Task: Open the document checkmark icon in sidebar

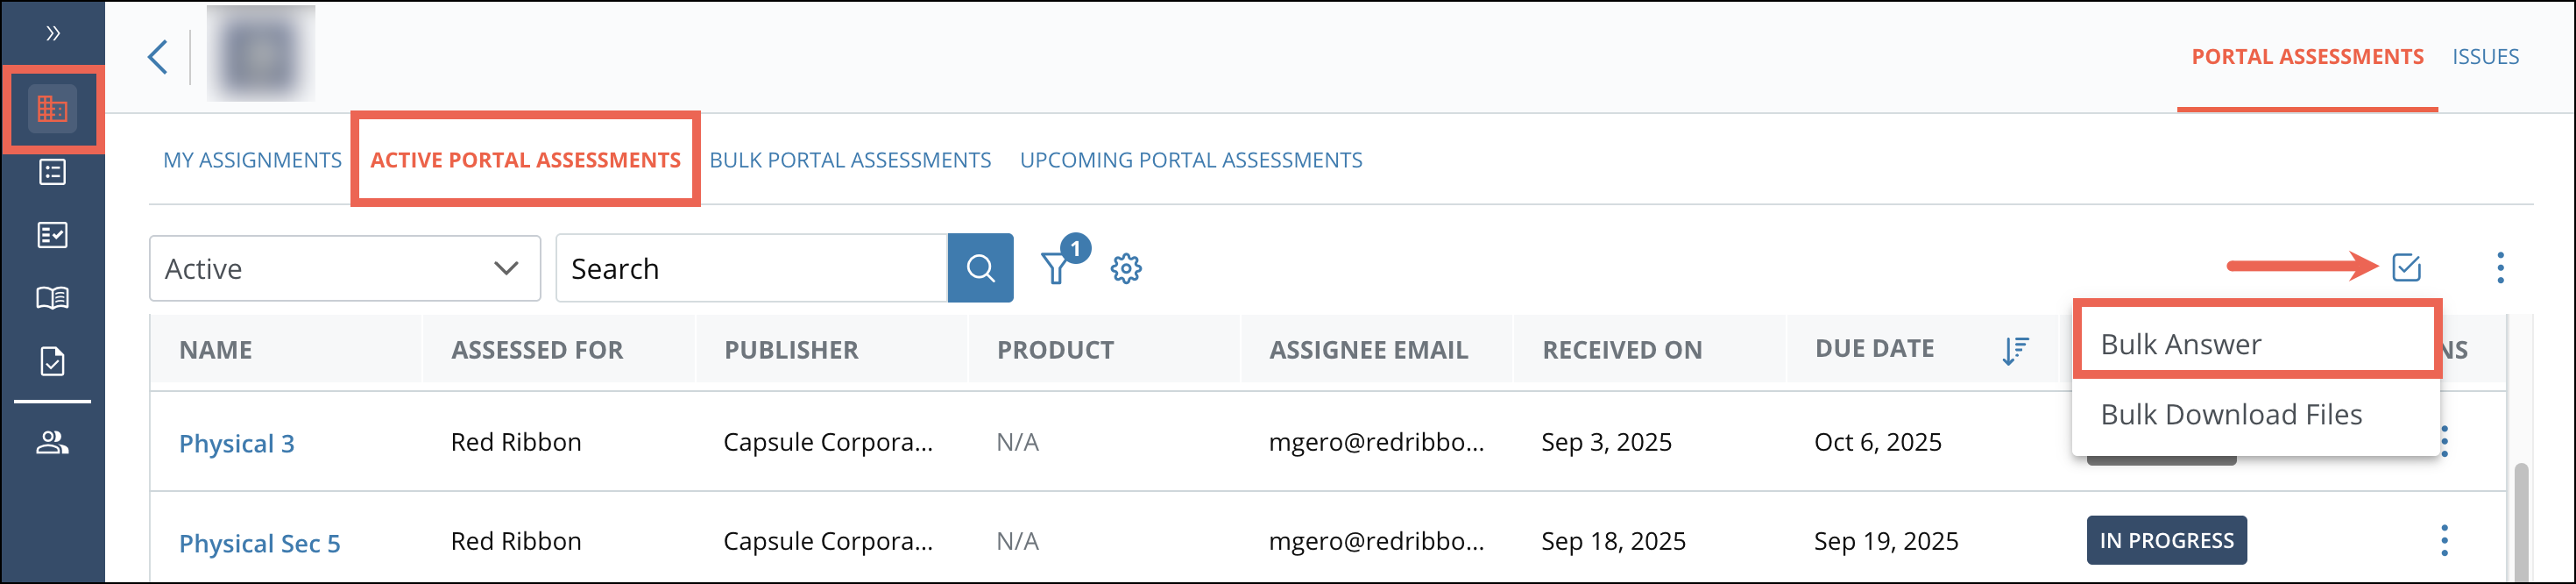Action: pyautogui.click(x=52, y=361)
